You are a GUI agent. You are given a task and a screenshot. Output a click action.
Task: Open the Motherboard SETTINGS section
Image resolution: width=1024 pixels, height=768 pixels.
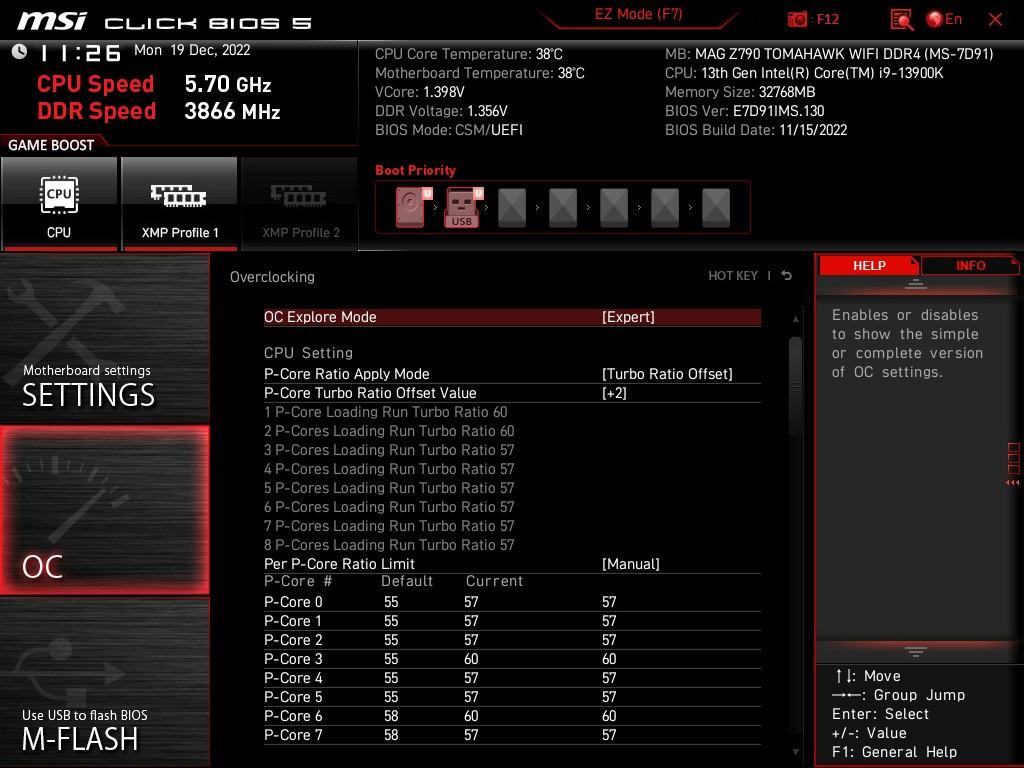coord(104,339)
